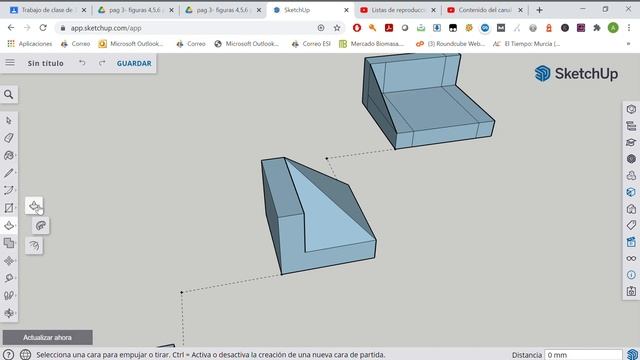Click the Redo arrow
The width and height of the screenshot is (640, 360).
[x=102, y=63]
